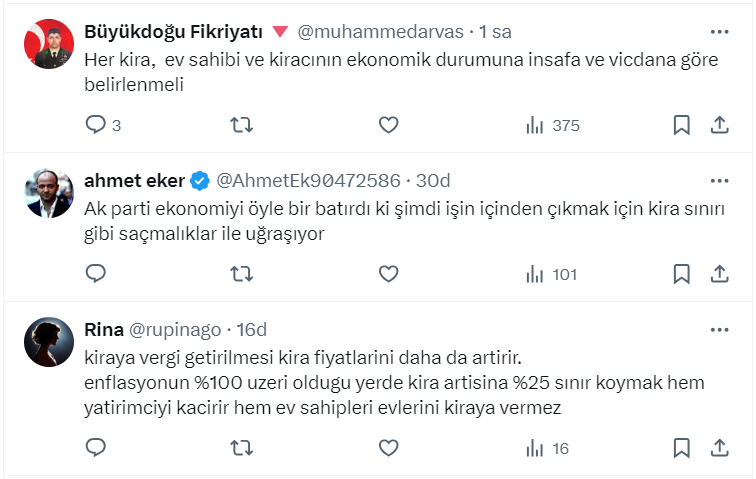Open the 16d timestamp on Rina's tweet
This screenshot has height=479, width=756.
251,328
